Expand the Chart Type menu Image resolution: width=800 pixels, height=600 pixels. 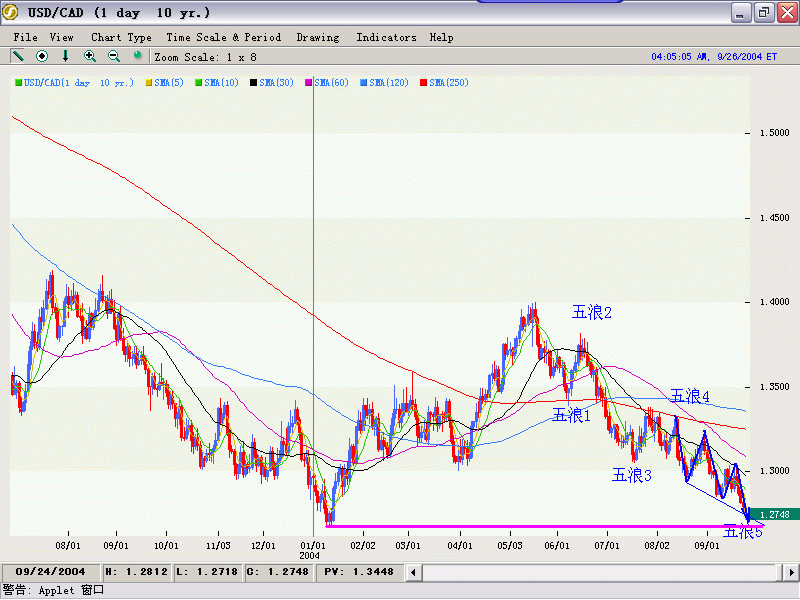pyautogui.click(x=121, y=37)
